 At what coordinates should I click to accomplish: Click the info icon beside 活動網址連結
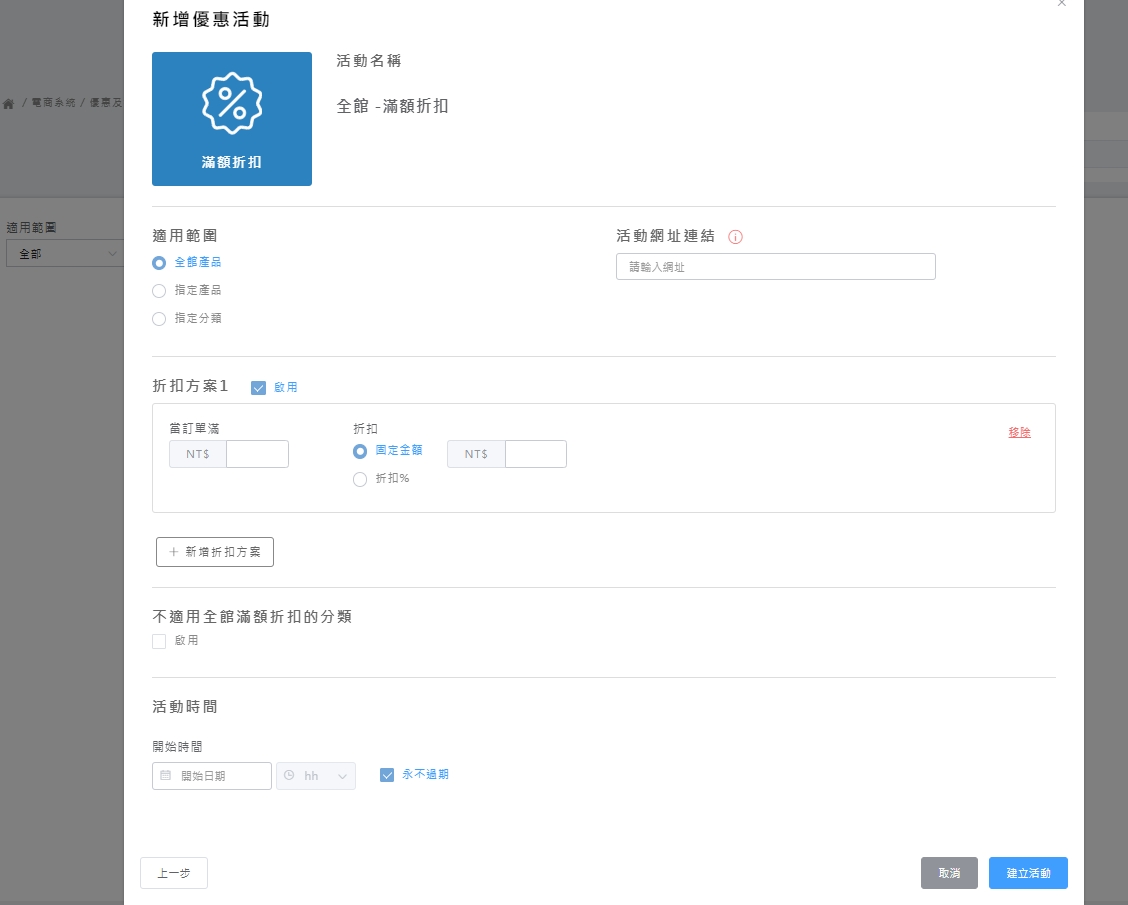click(x=735, y=237)
